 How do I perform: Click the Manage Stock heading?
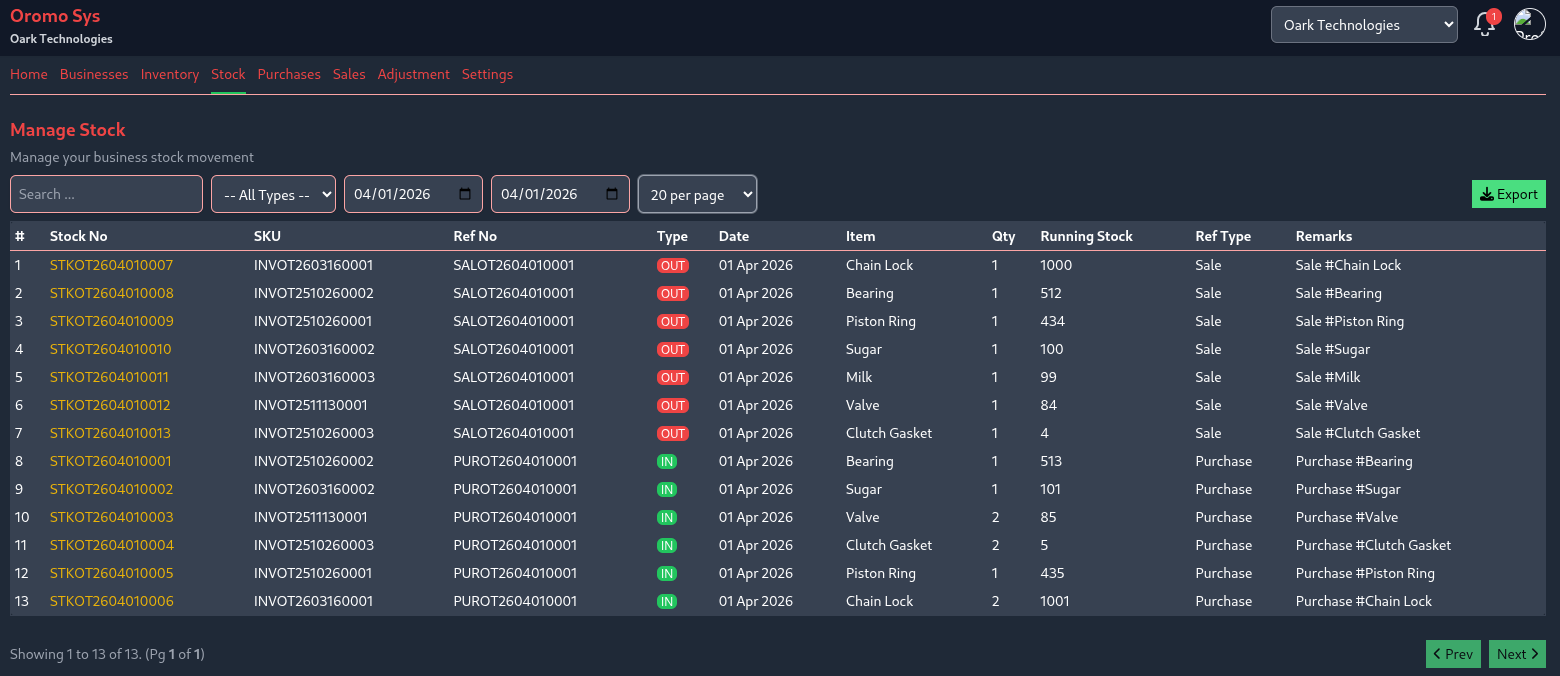tap(68, 130)
